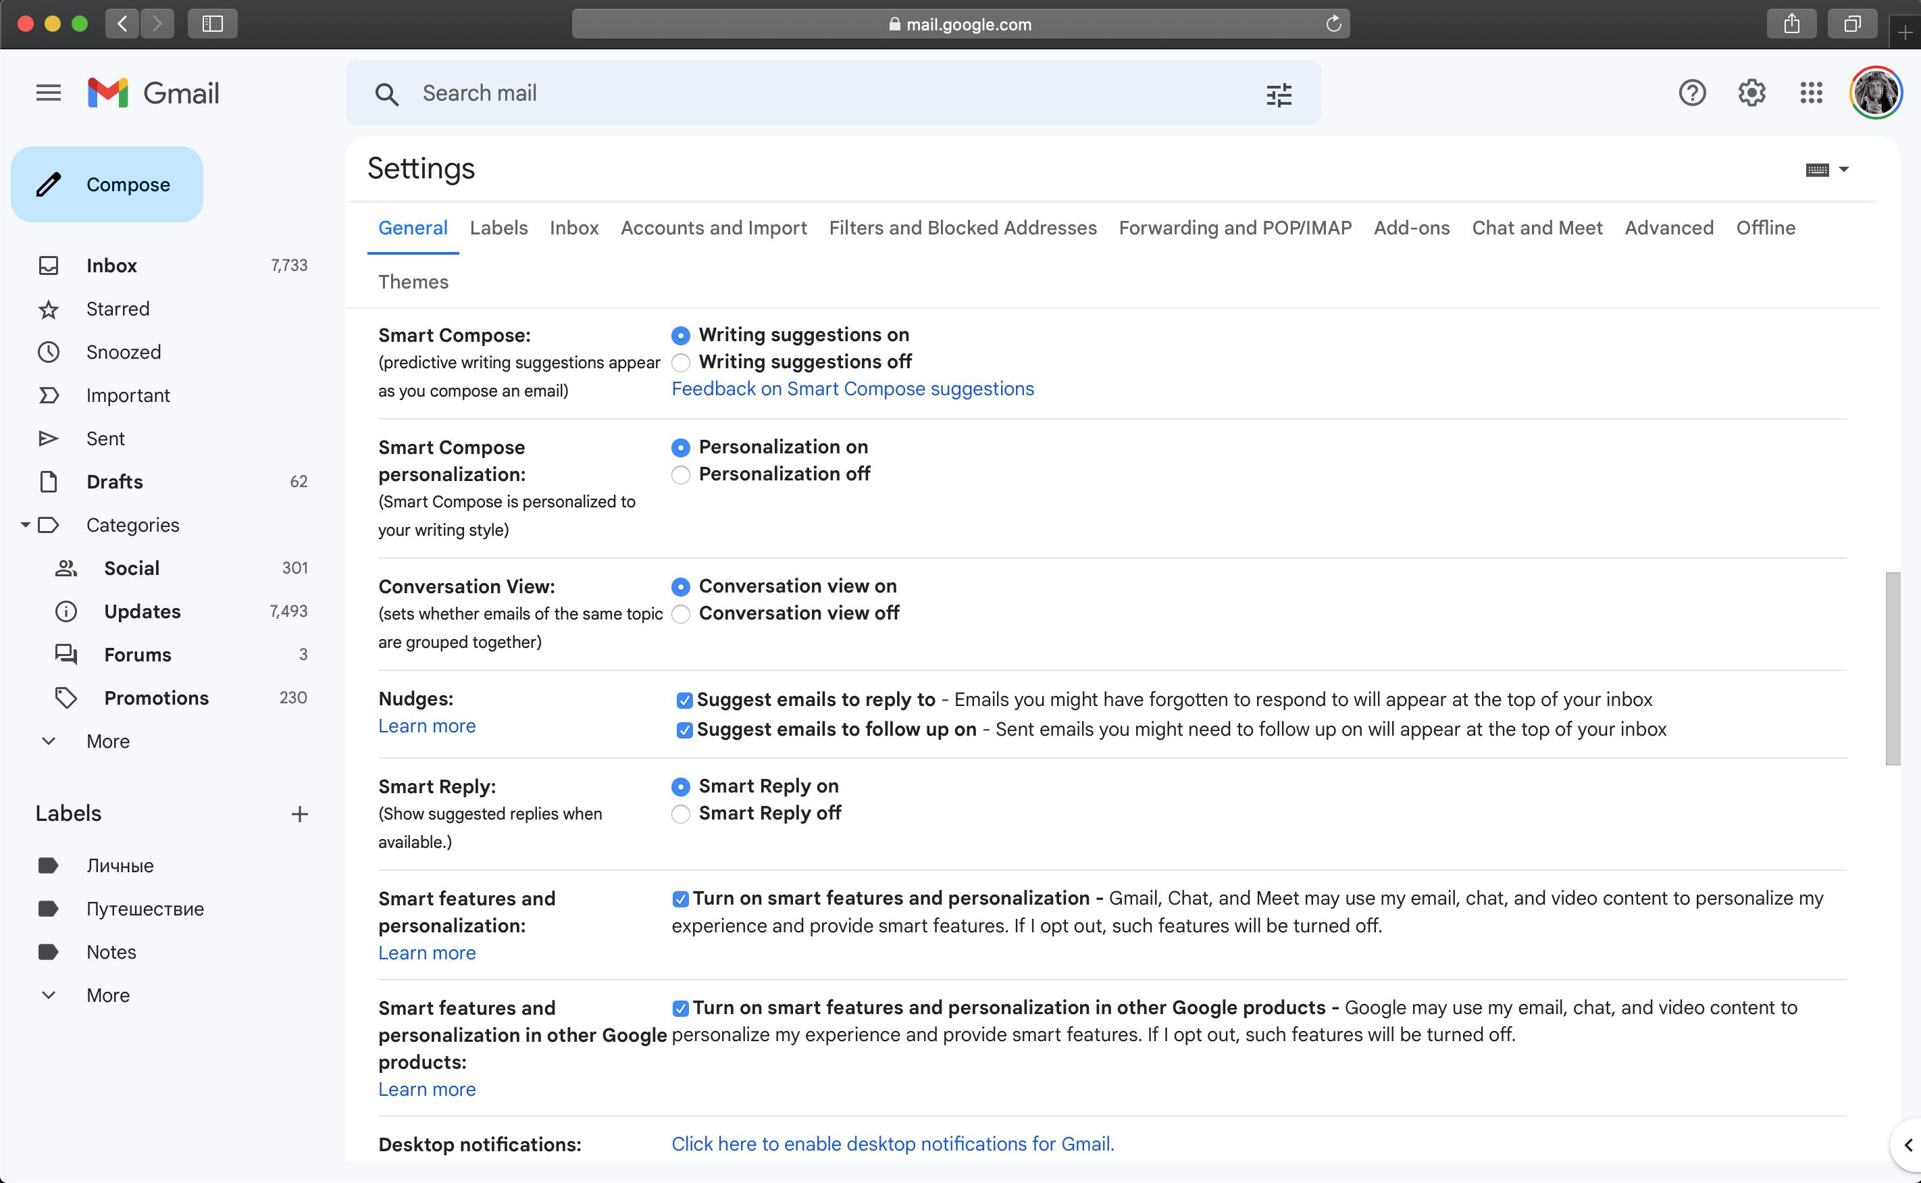Click the Nudges Learn more button
Viewport: 1921px width, 1183px height.
pos(427,727)
